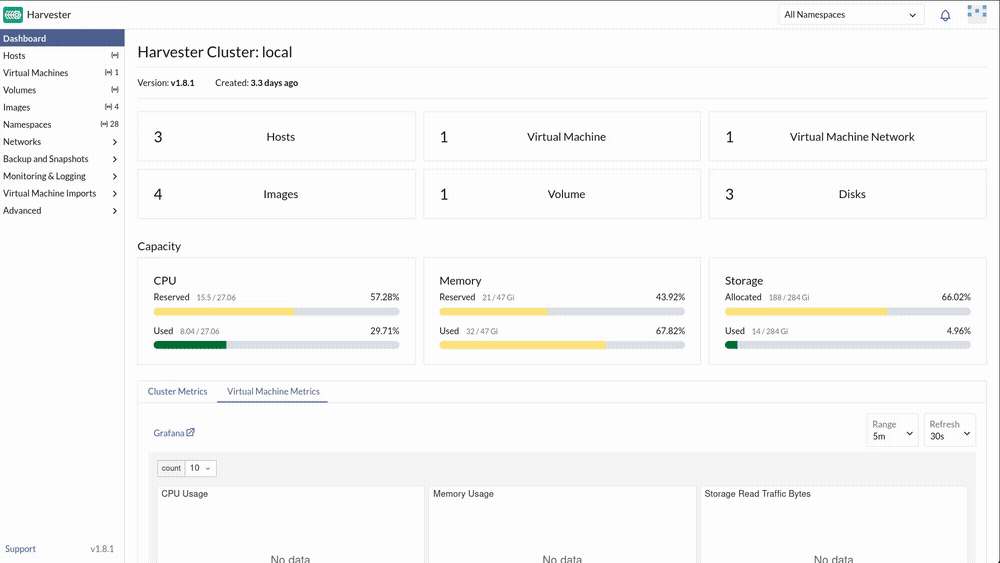Click Memory Used progress bar
Image resolution: width=1000 pixels, height=563 pixels.
point(562,345)
